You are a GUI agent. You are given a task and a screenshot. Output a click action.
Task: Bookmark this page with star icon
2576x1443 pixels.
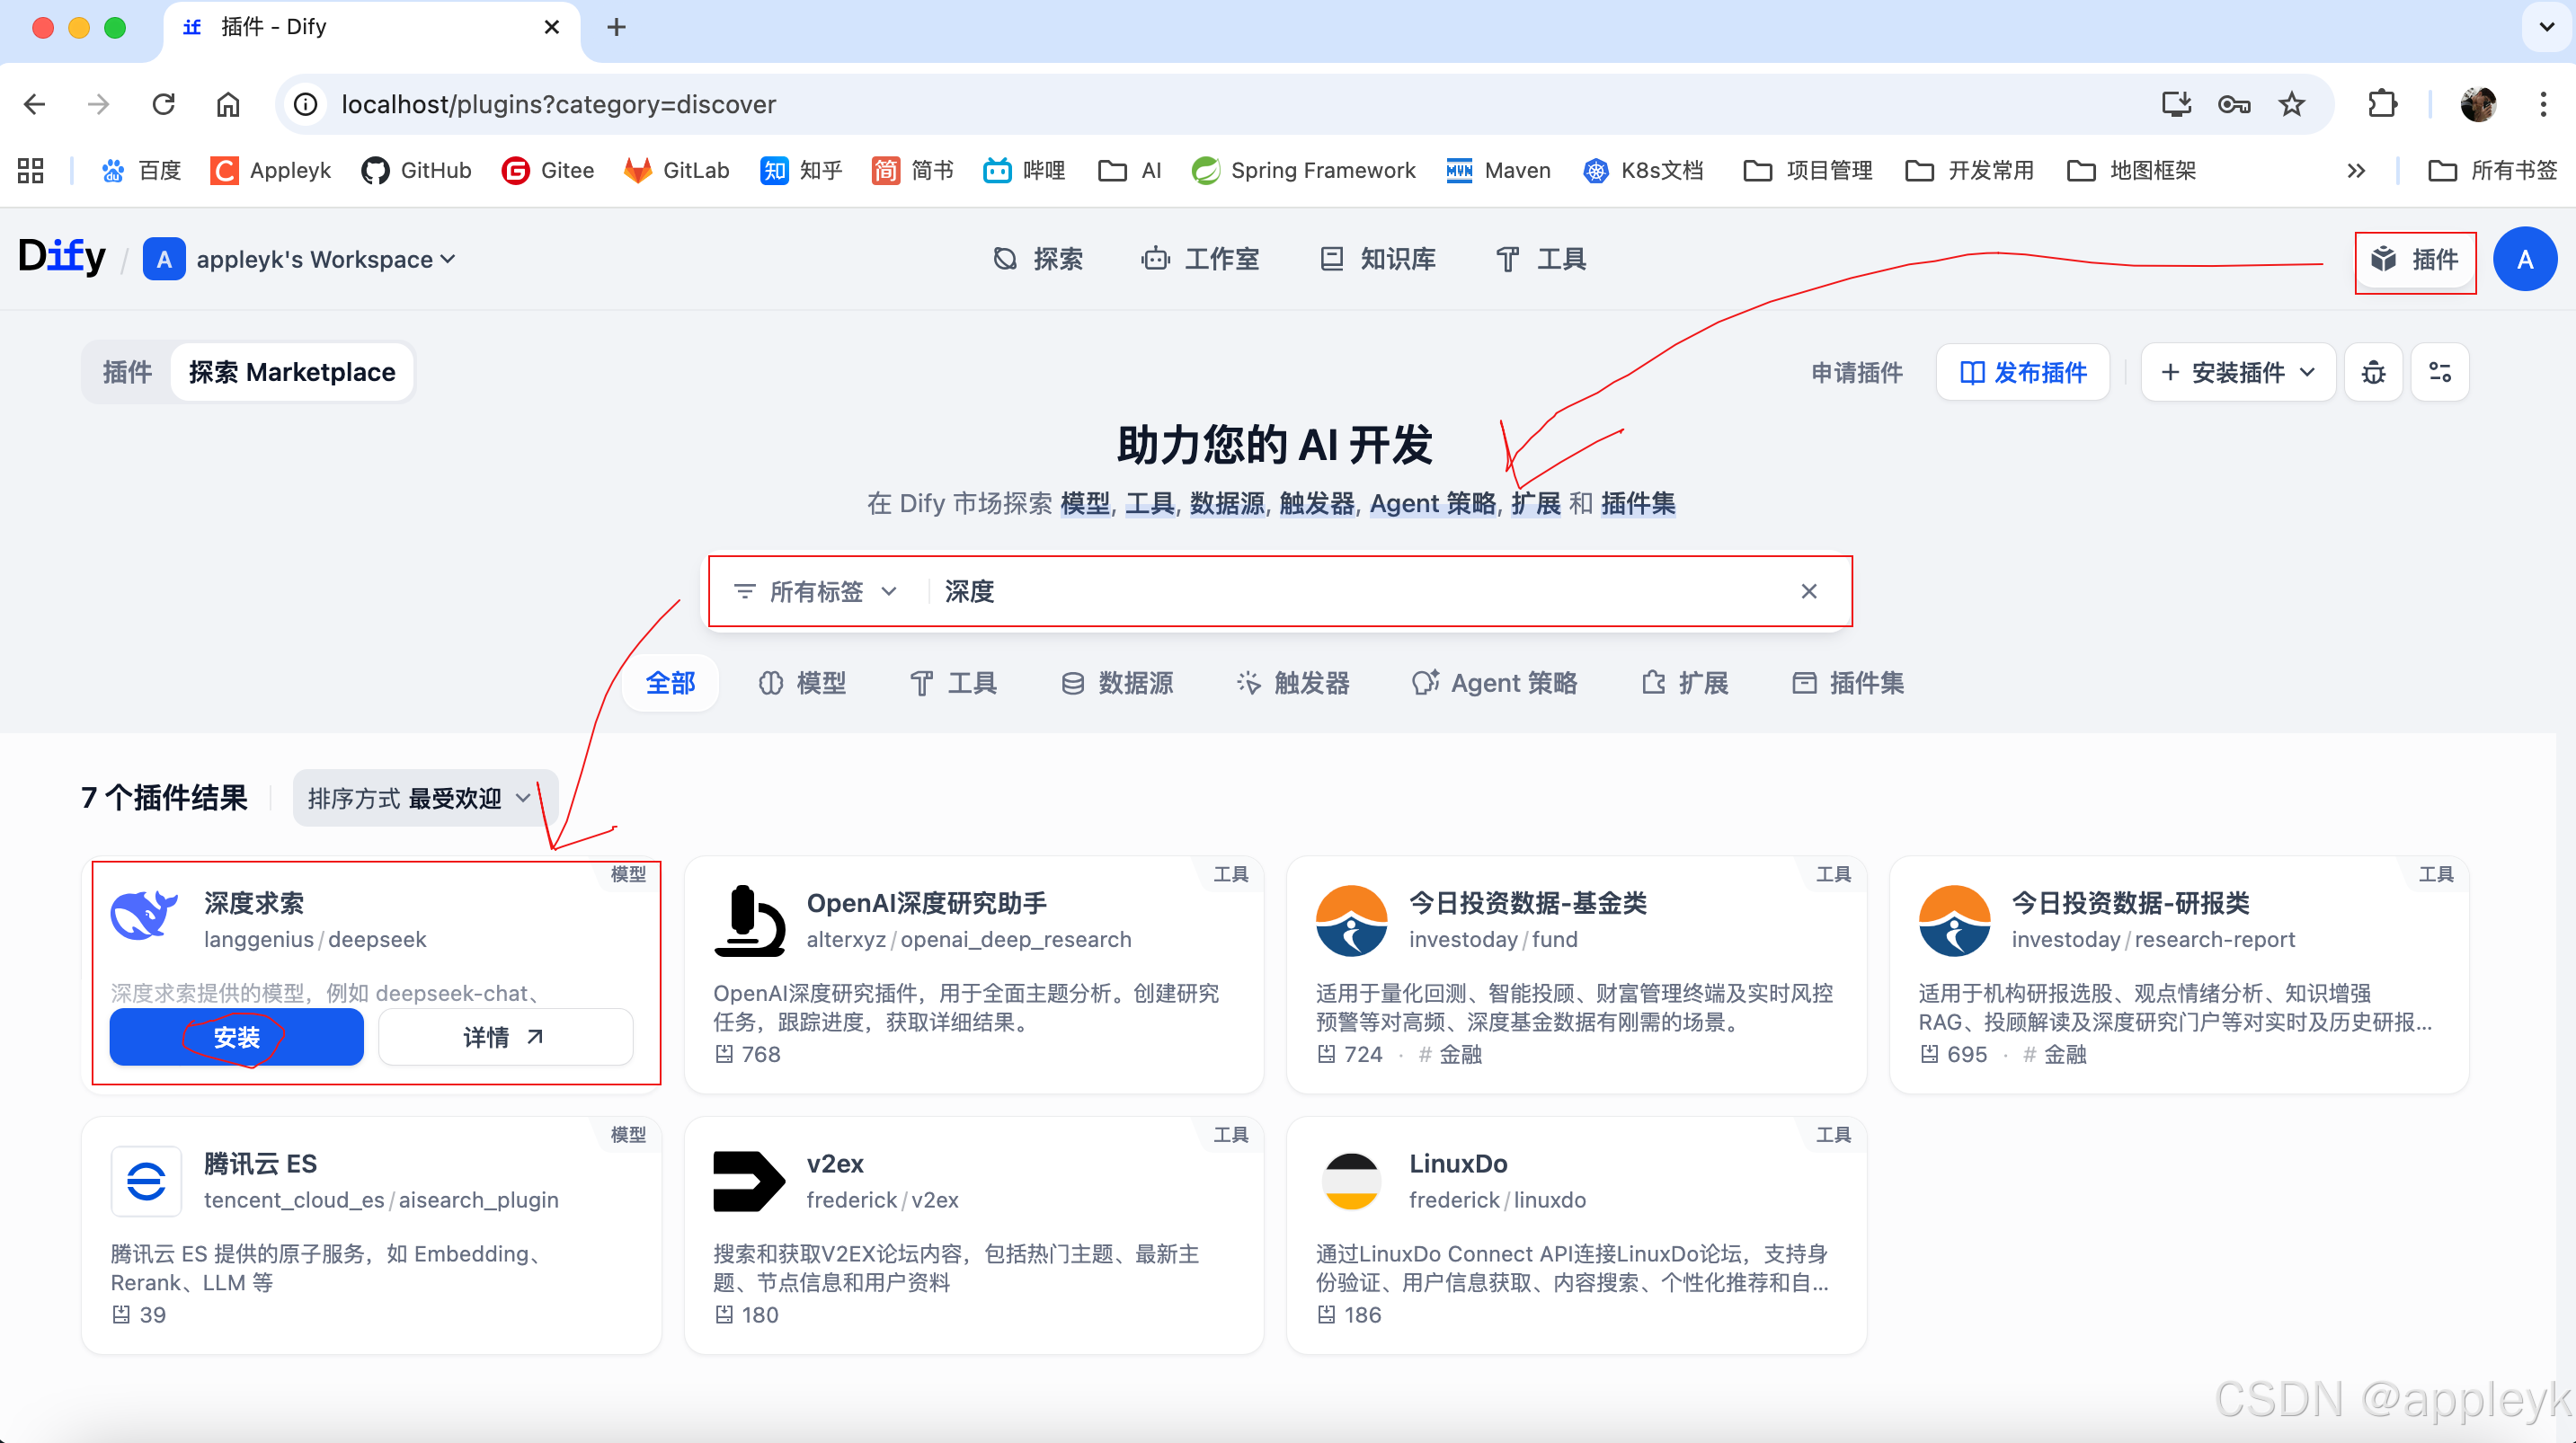pos(2291,104)
